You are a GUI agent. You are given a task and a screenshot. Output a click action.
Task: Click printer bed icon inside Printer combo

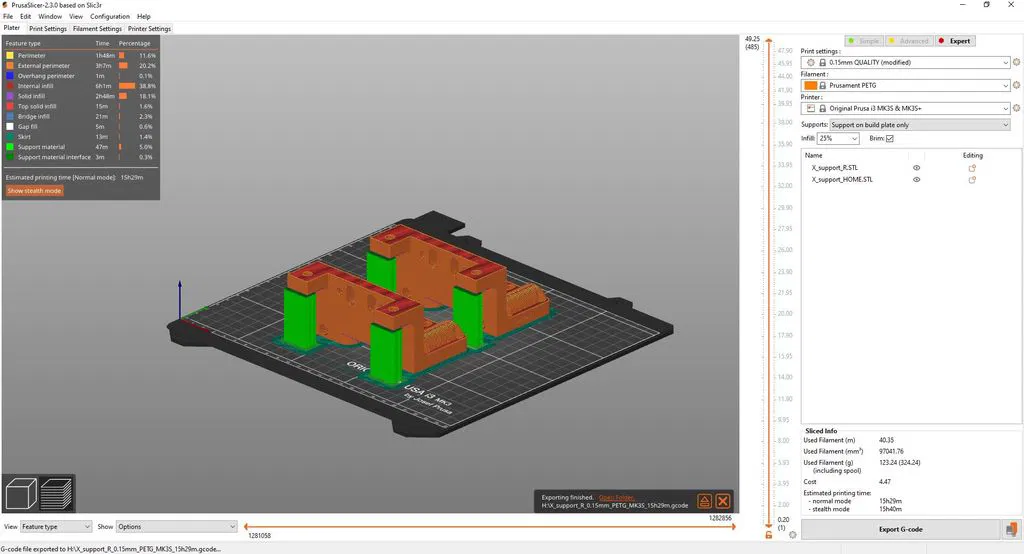click(810, 108)
